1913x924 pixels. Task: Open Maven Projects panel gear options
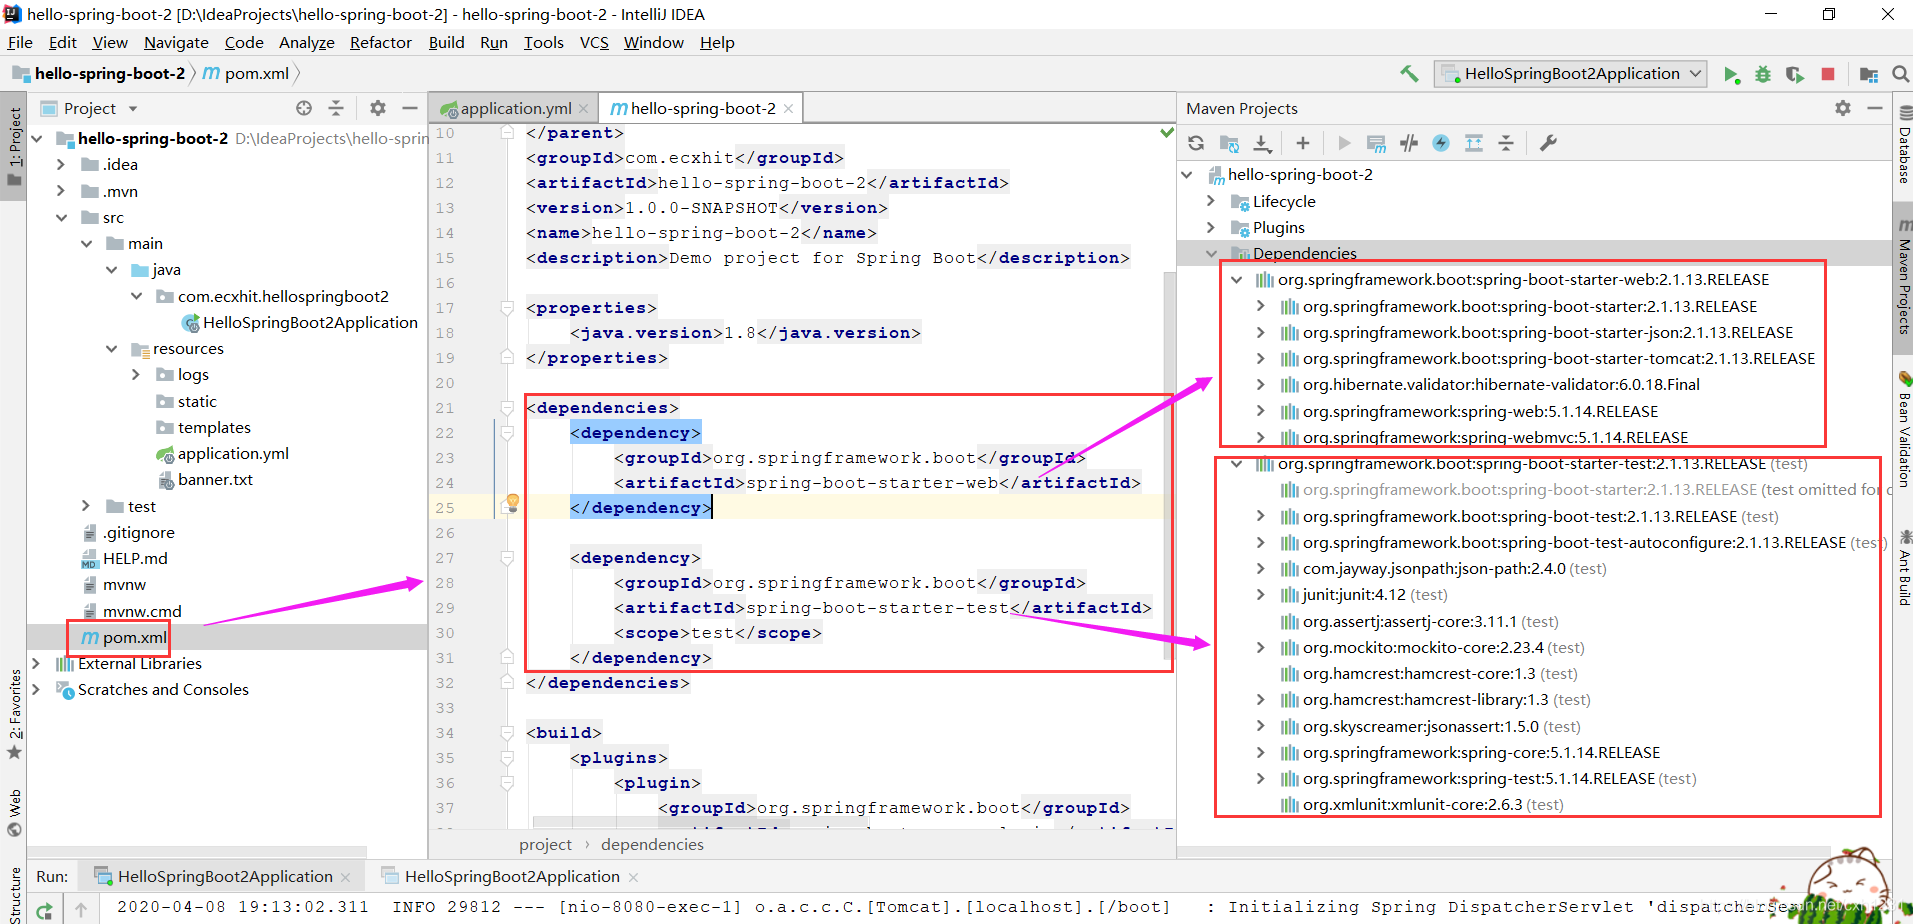pos(1843,108)
